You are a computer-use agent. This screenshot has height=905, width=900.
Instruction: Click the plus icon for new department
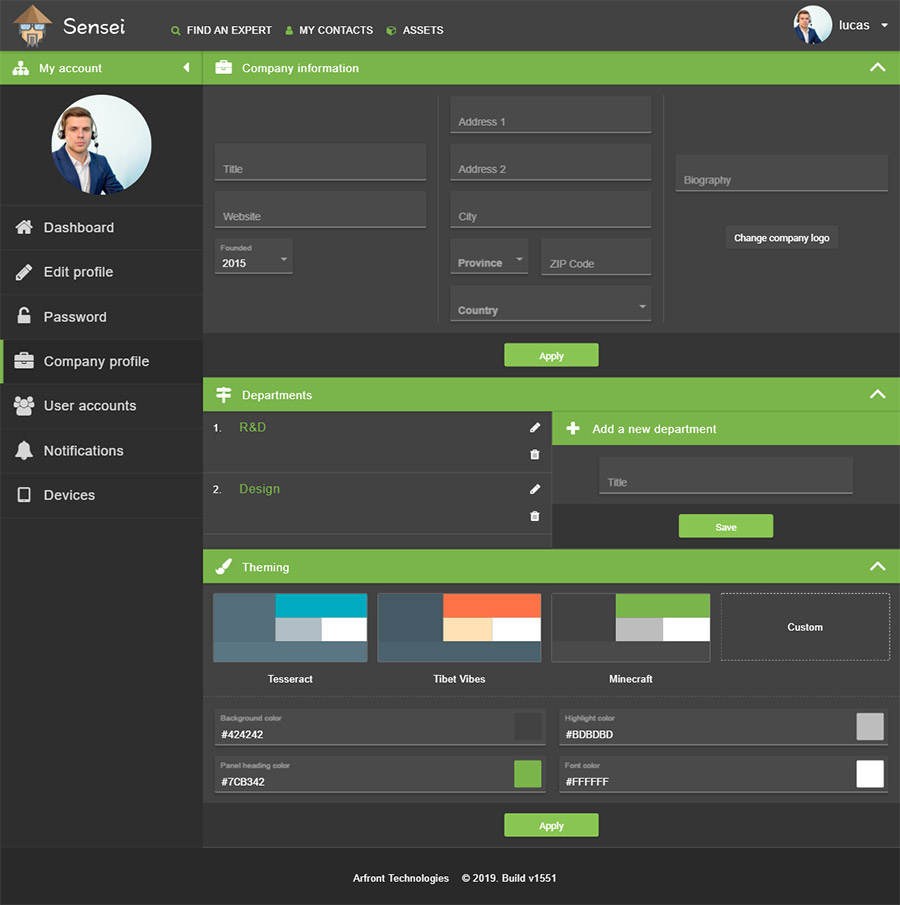[x=573, y=429]
